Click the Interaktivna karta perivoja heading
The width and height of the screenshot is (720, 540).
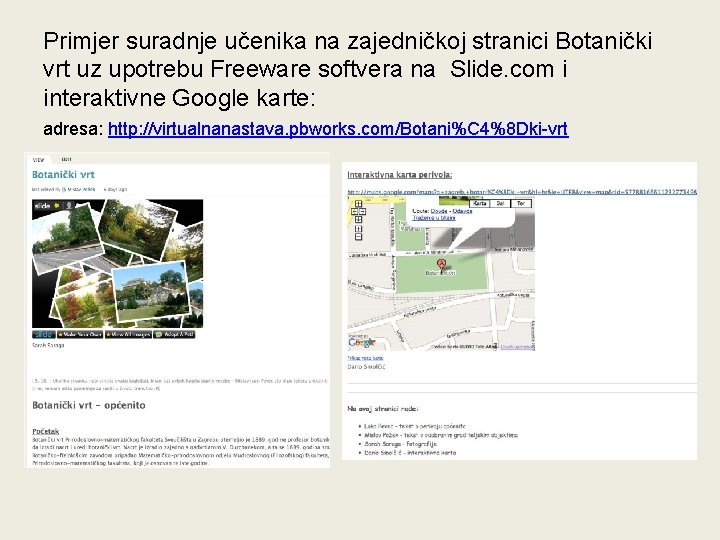(x=399, y=175)
